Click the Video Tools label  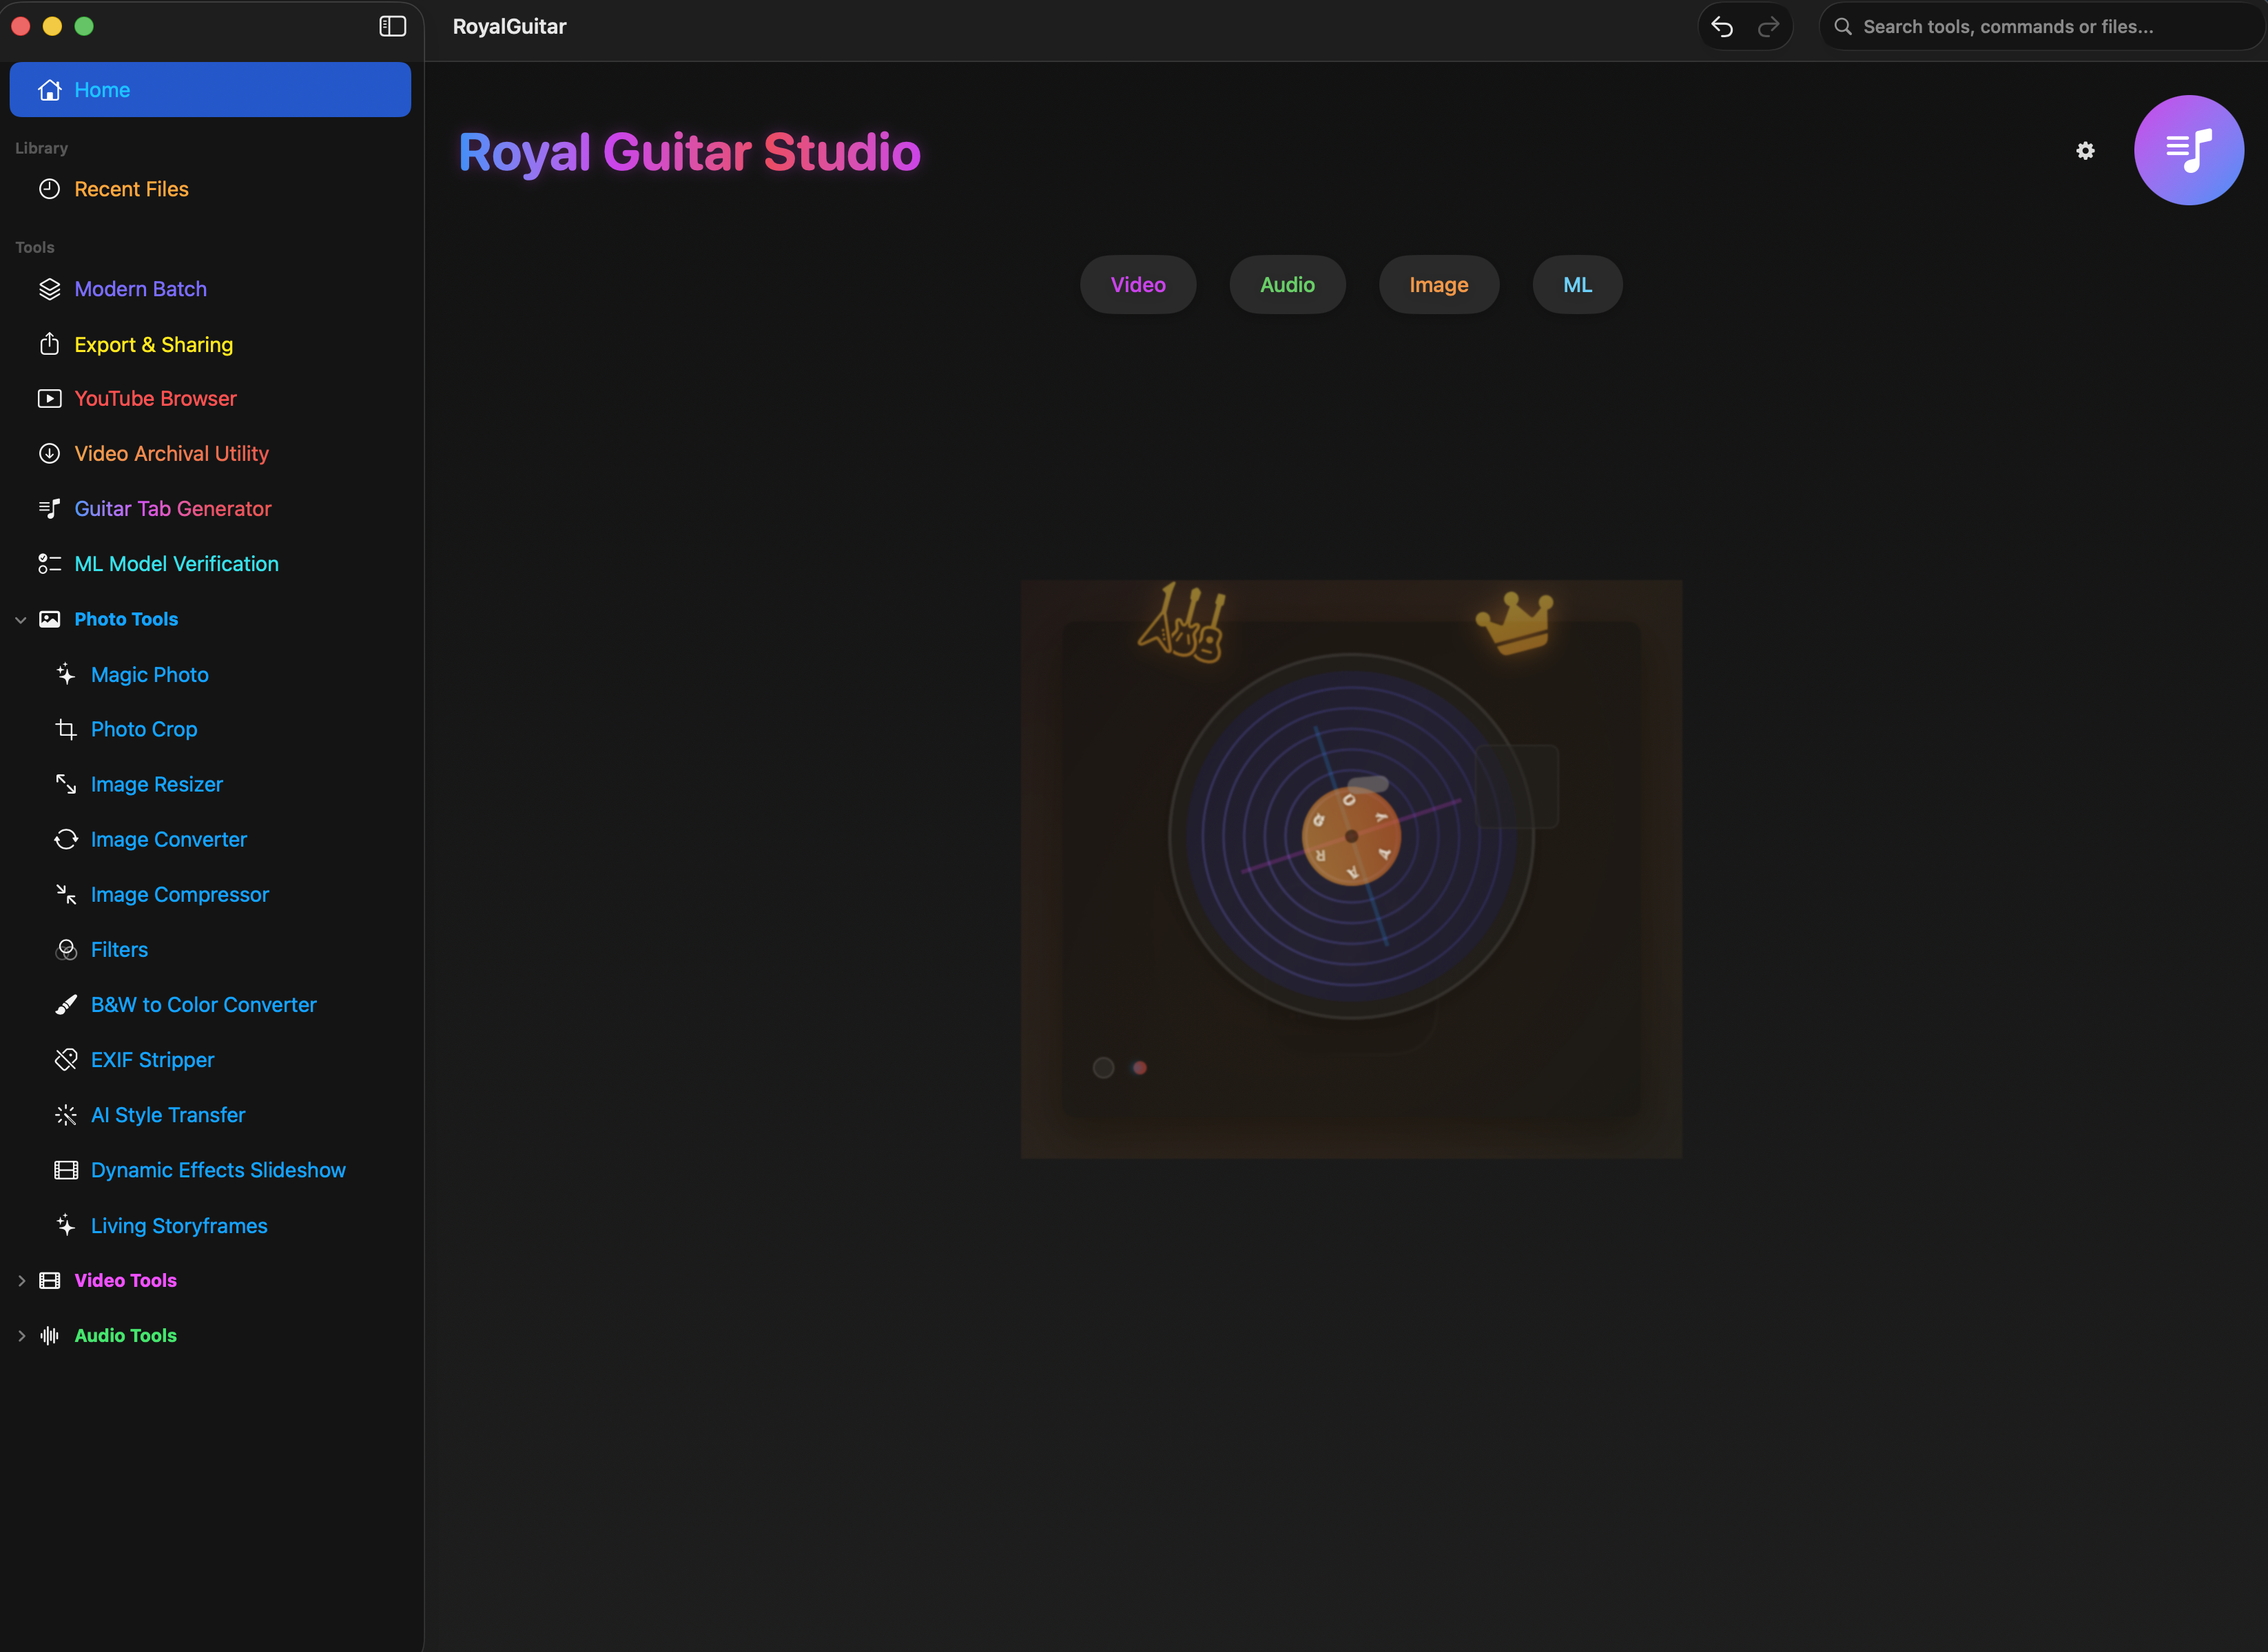point(125,1280)
